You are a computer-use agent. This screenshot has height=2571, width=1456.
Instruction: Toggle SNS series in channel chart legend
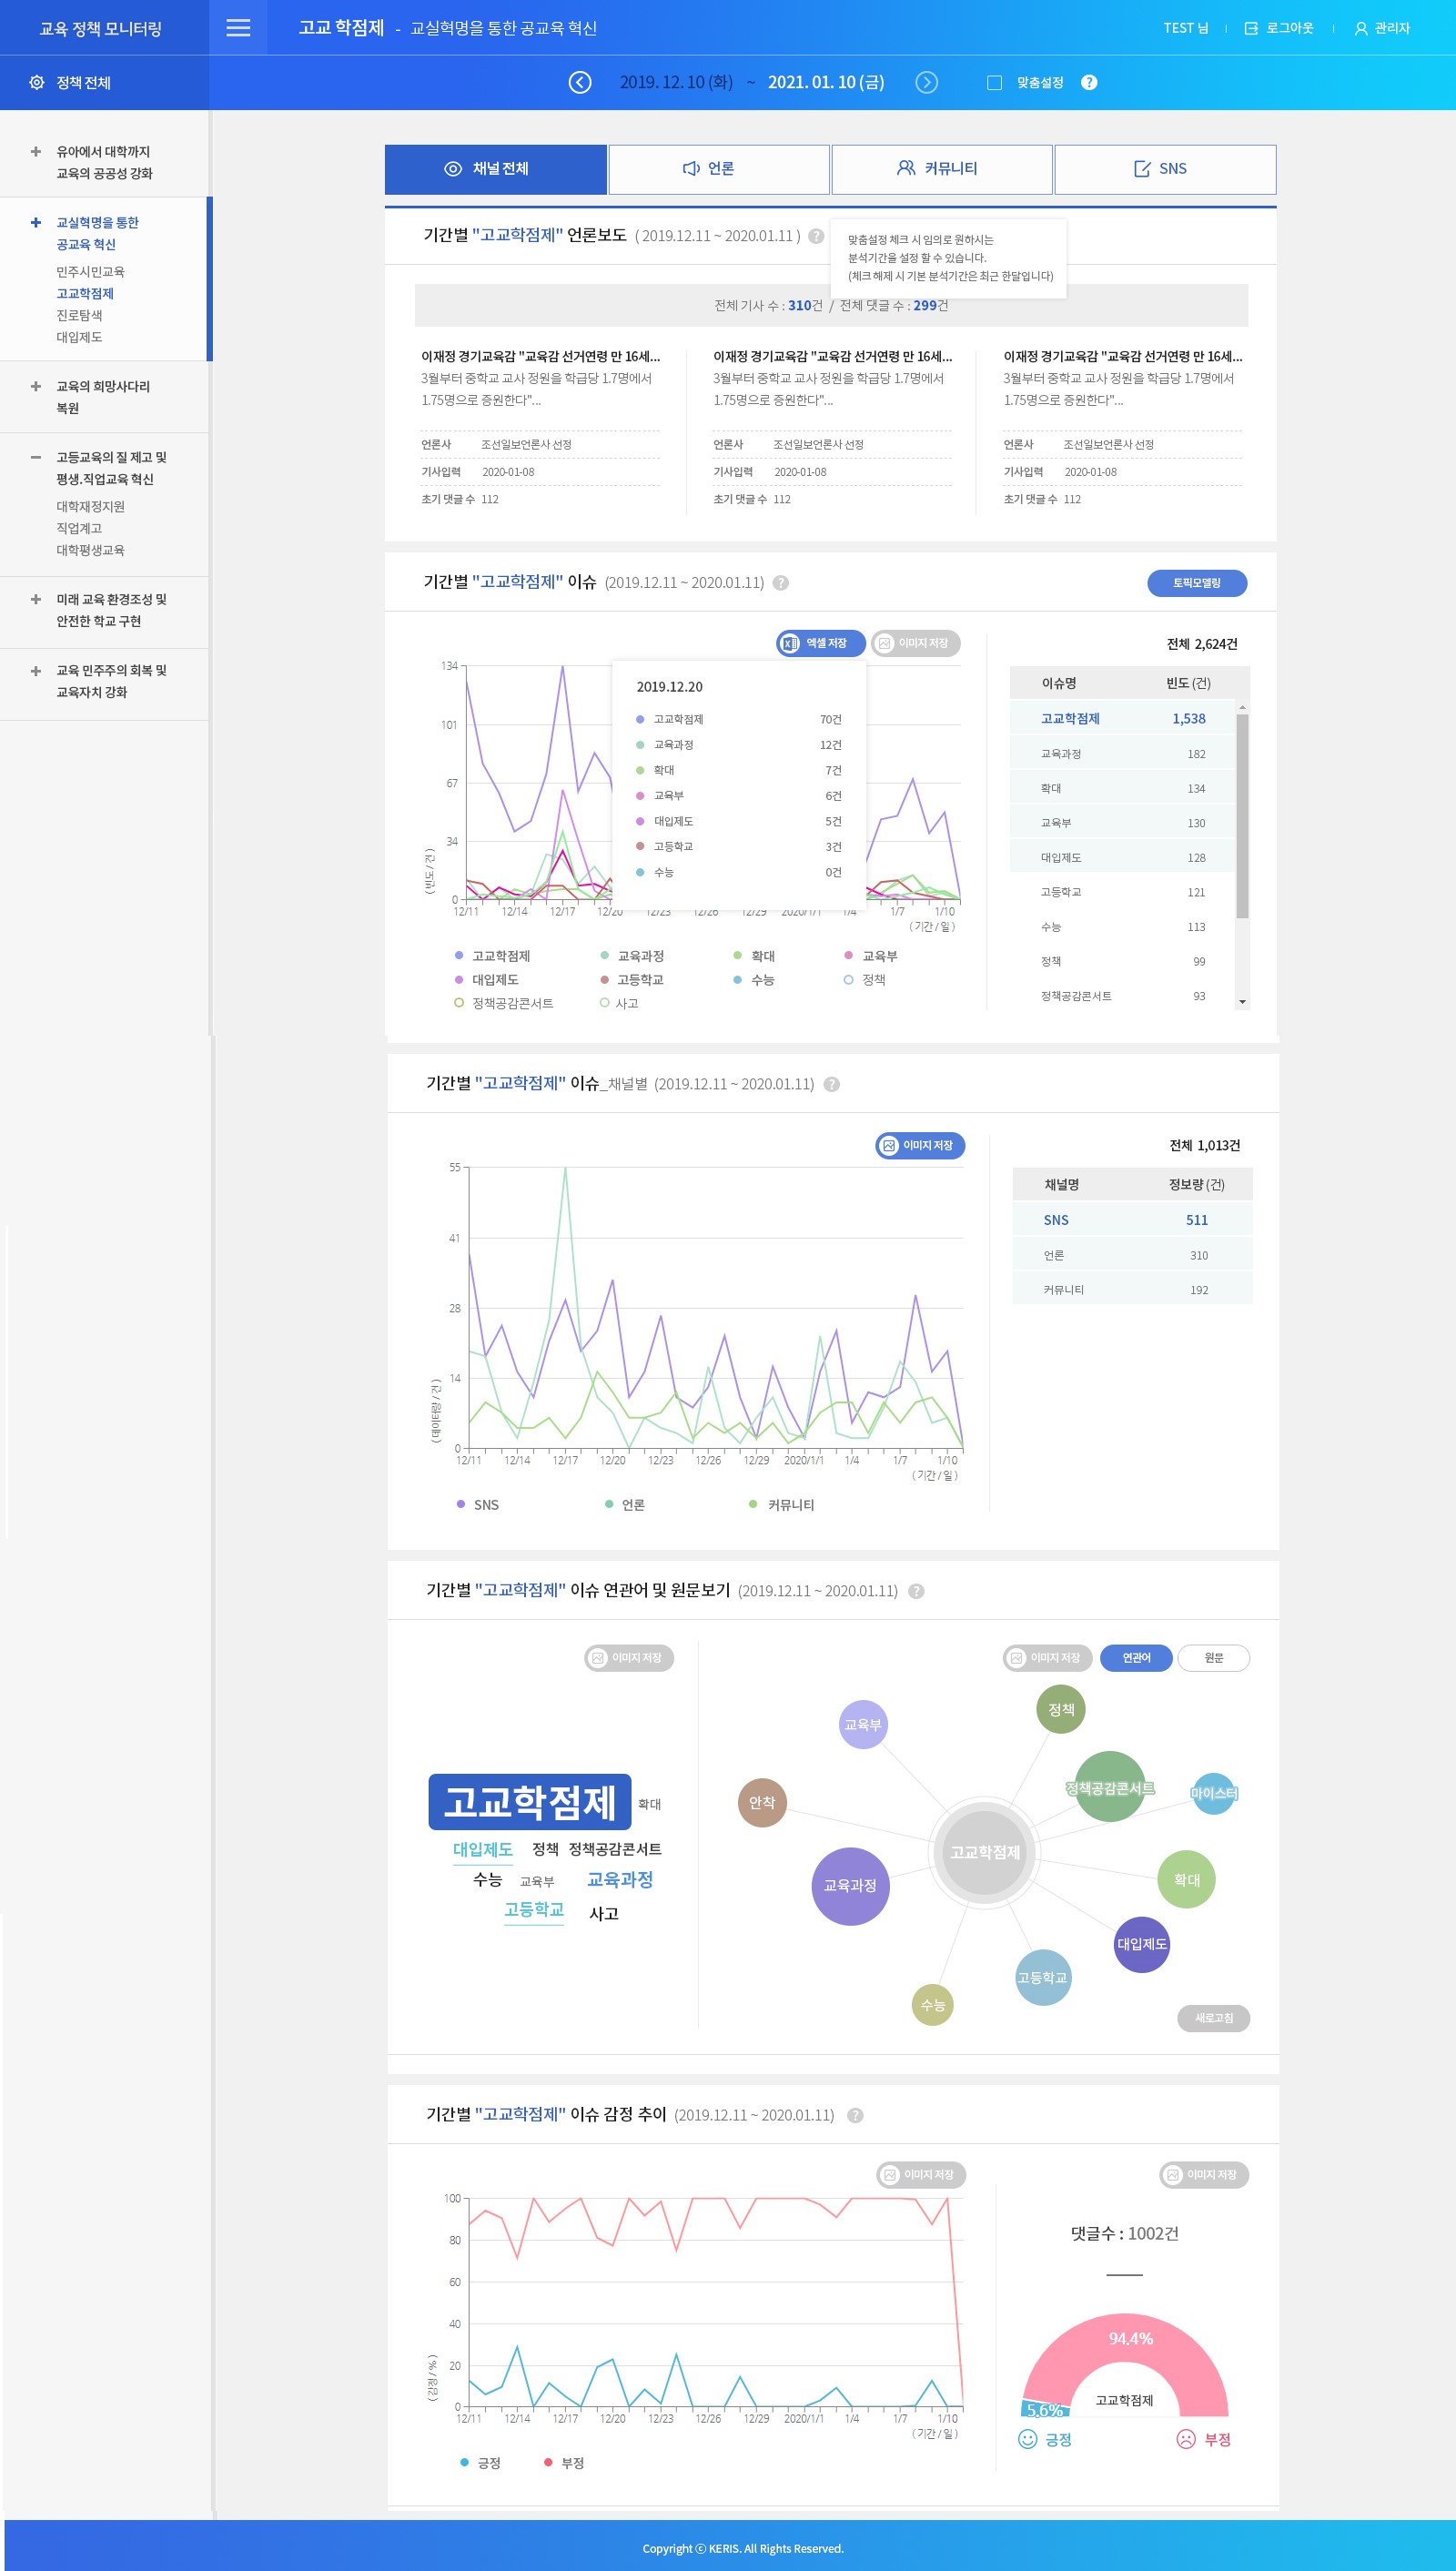[477, 1504]
